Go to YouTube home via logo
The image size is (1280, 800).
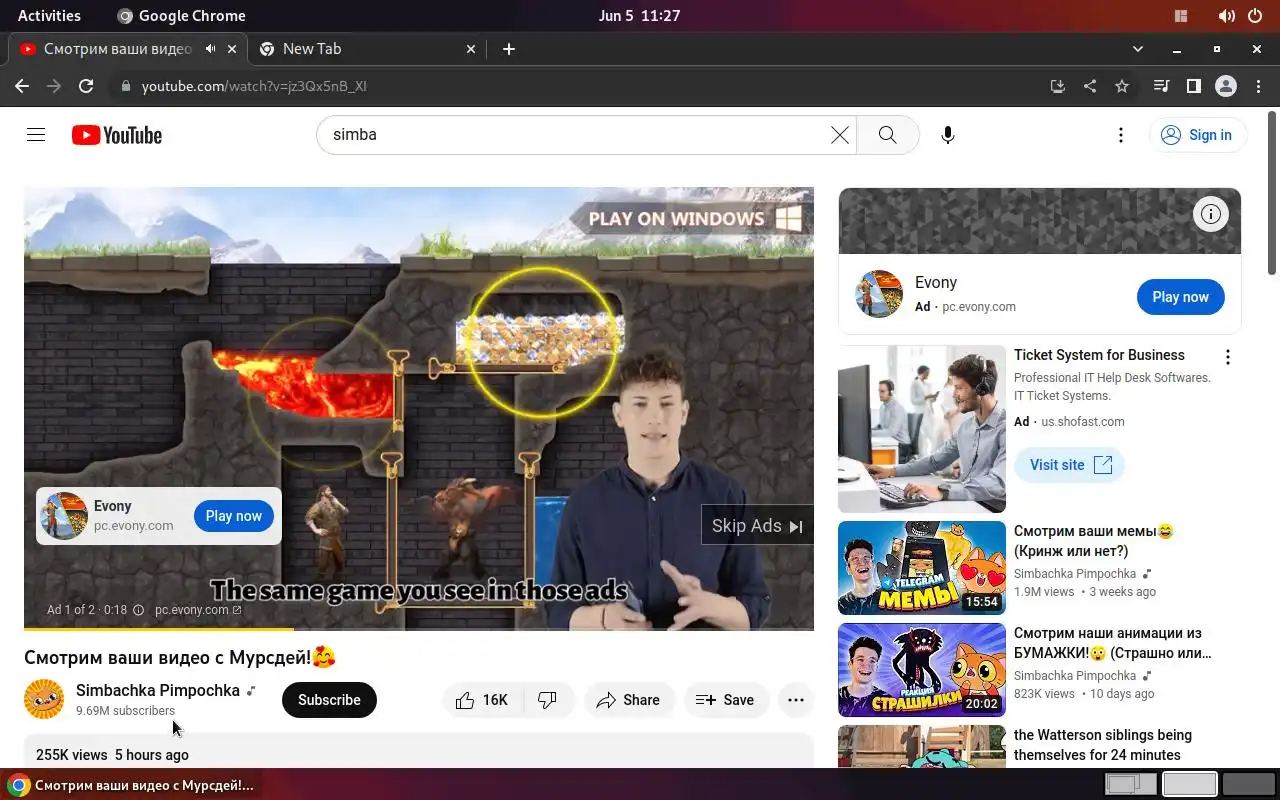(x=117, y=135)
